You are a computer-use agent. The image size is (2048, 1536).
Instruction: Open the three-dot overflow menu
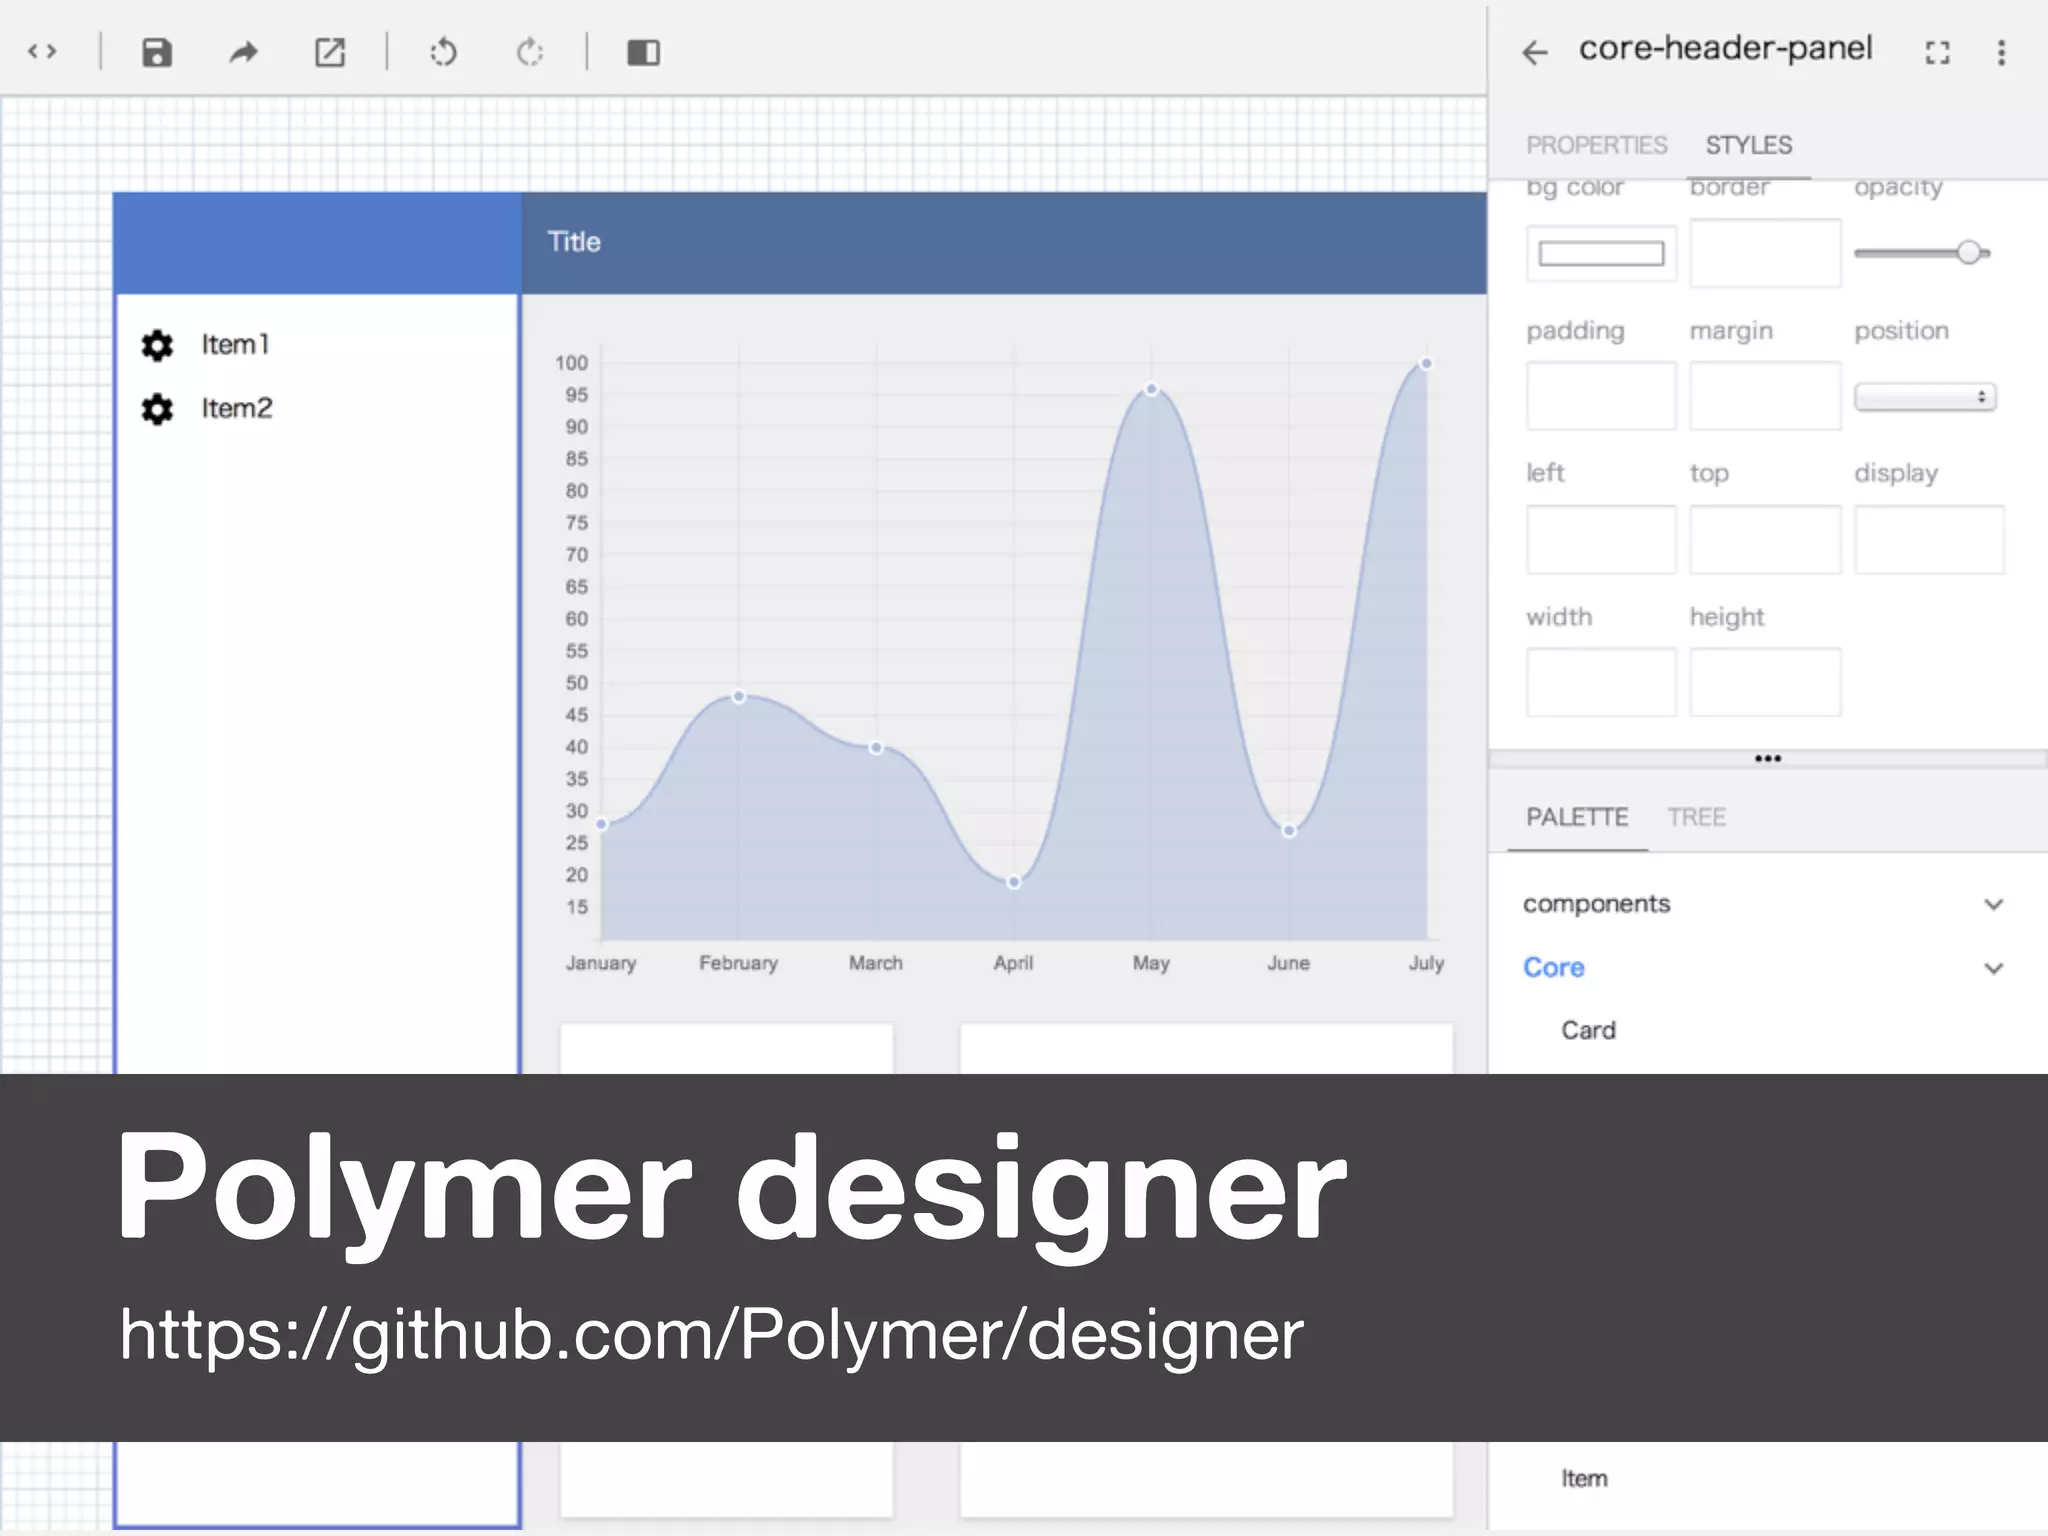(x=2001, y=52)
